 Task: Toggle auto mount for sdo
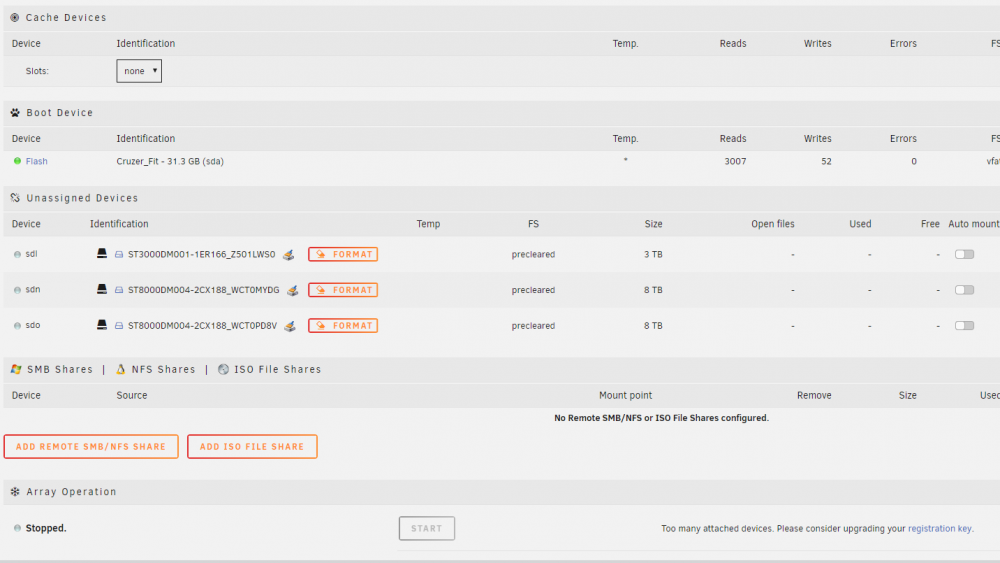coord(964,326)
